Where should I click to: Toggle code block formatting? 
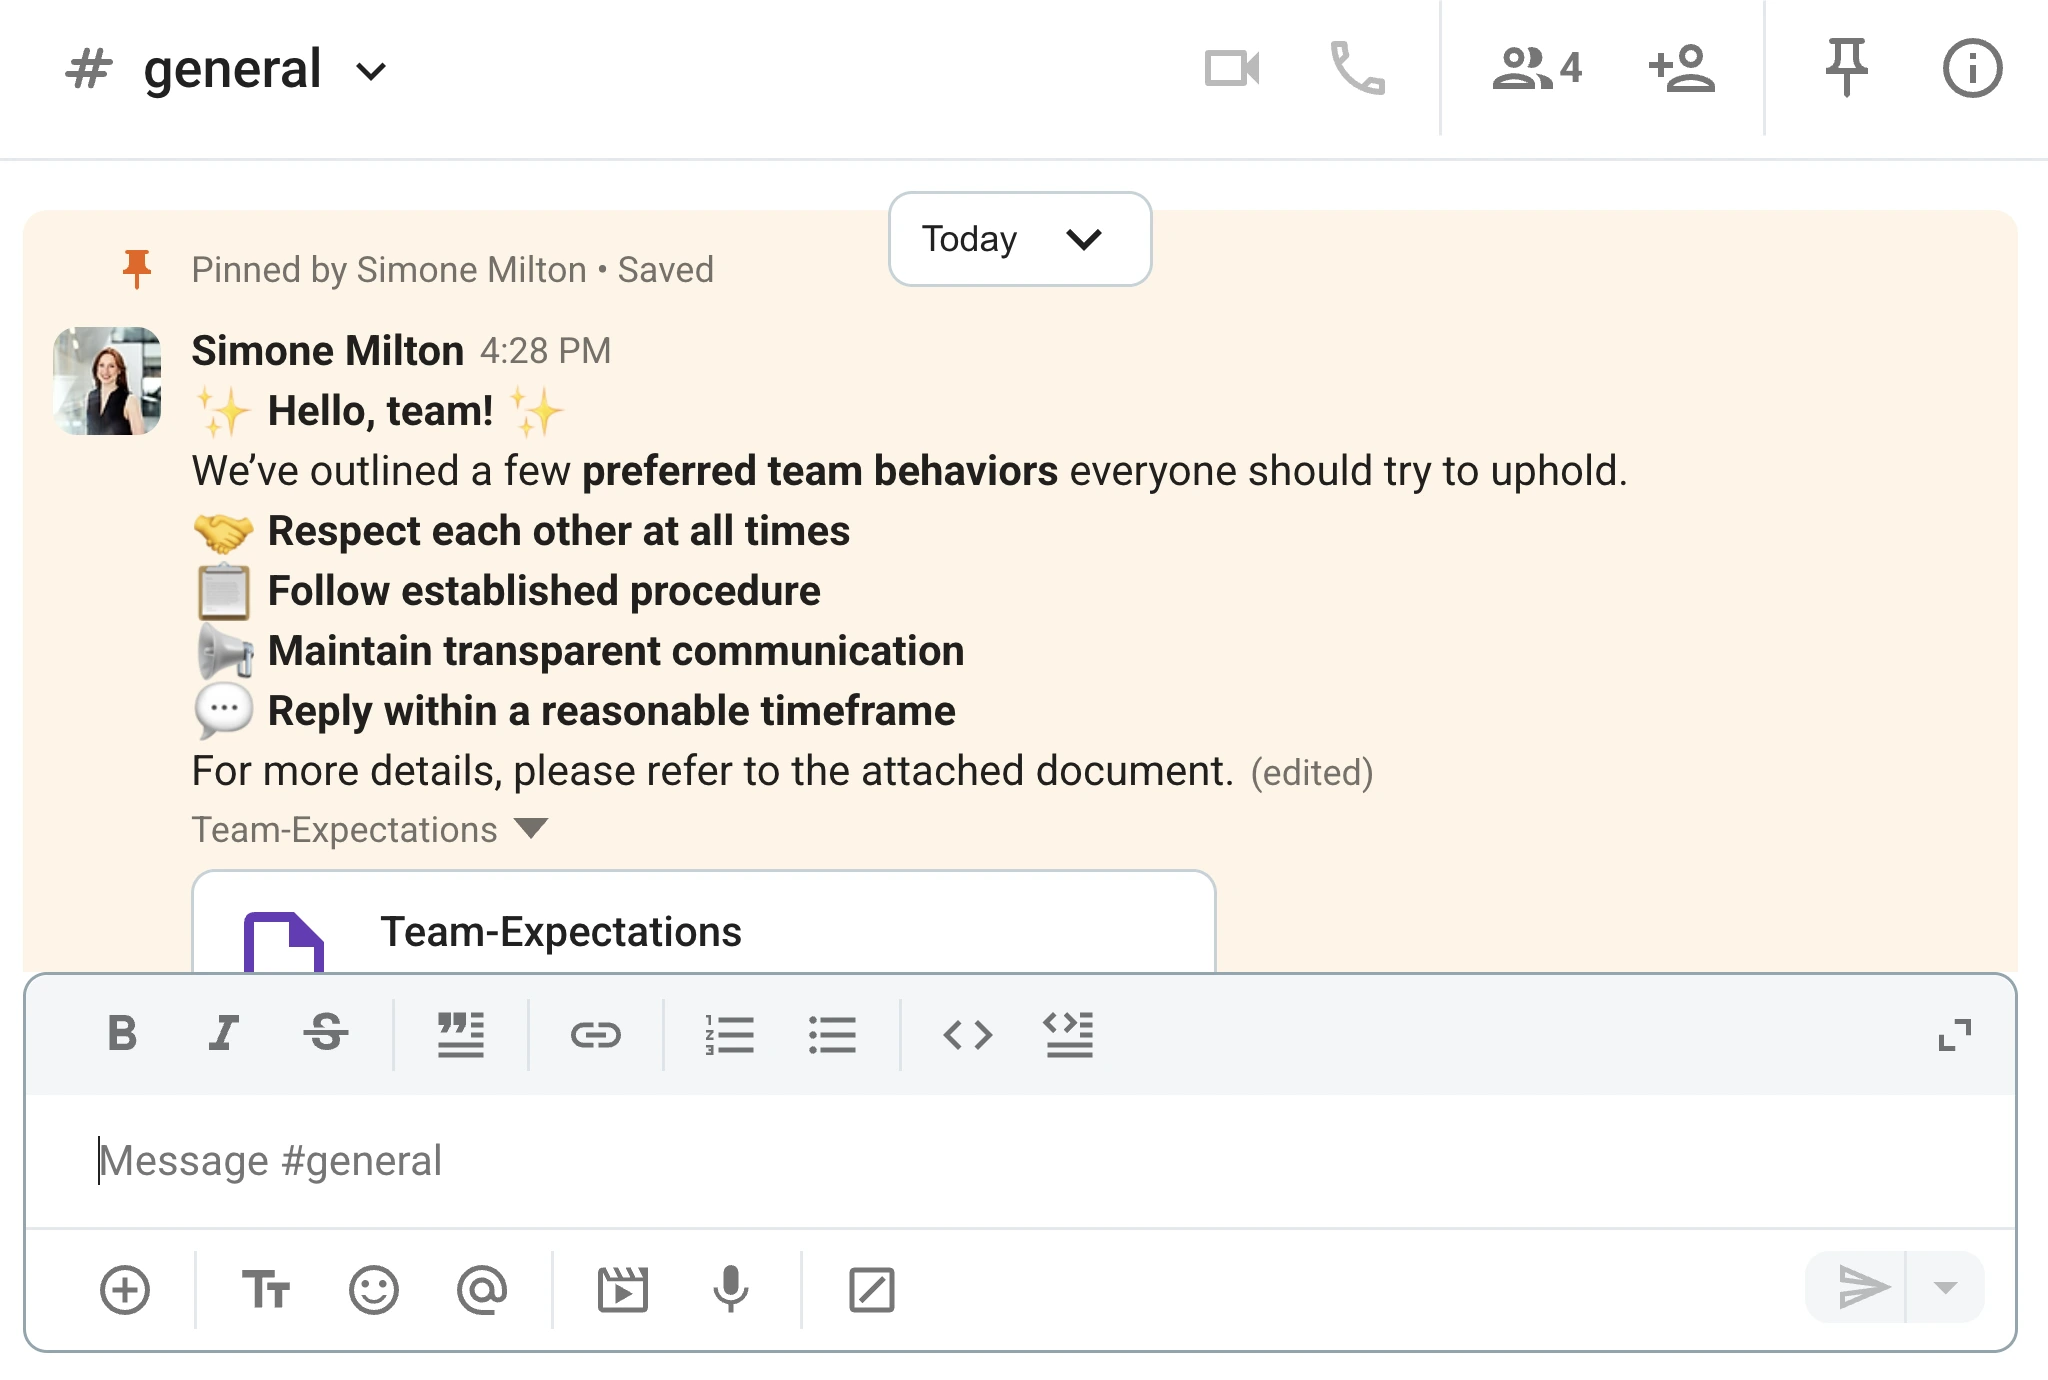(x=1069, y=1034)
